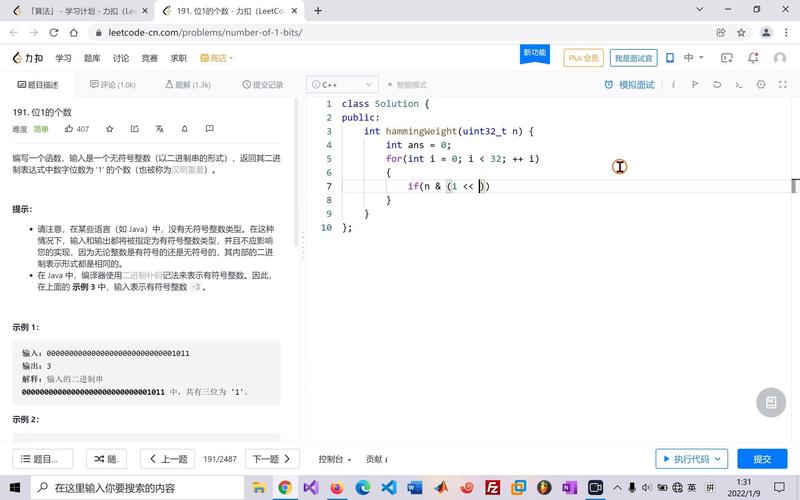800x500 pixels.
Task: Switch to the 评论 (1.0k) tab
Action: click(113, 85)
